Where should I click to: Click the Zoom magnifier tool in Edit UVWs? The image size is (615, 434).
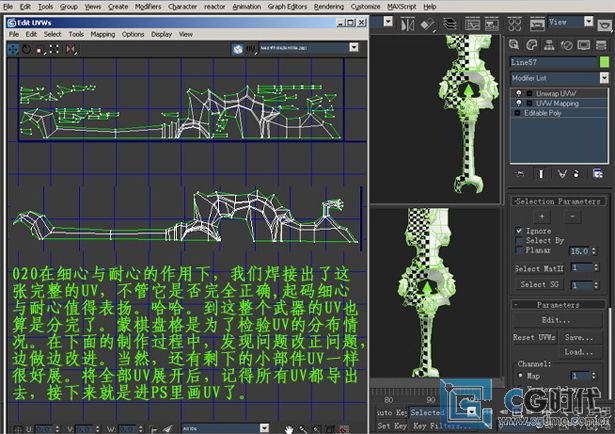[x=303, y=430]
